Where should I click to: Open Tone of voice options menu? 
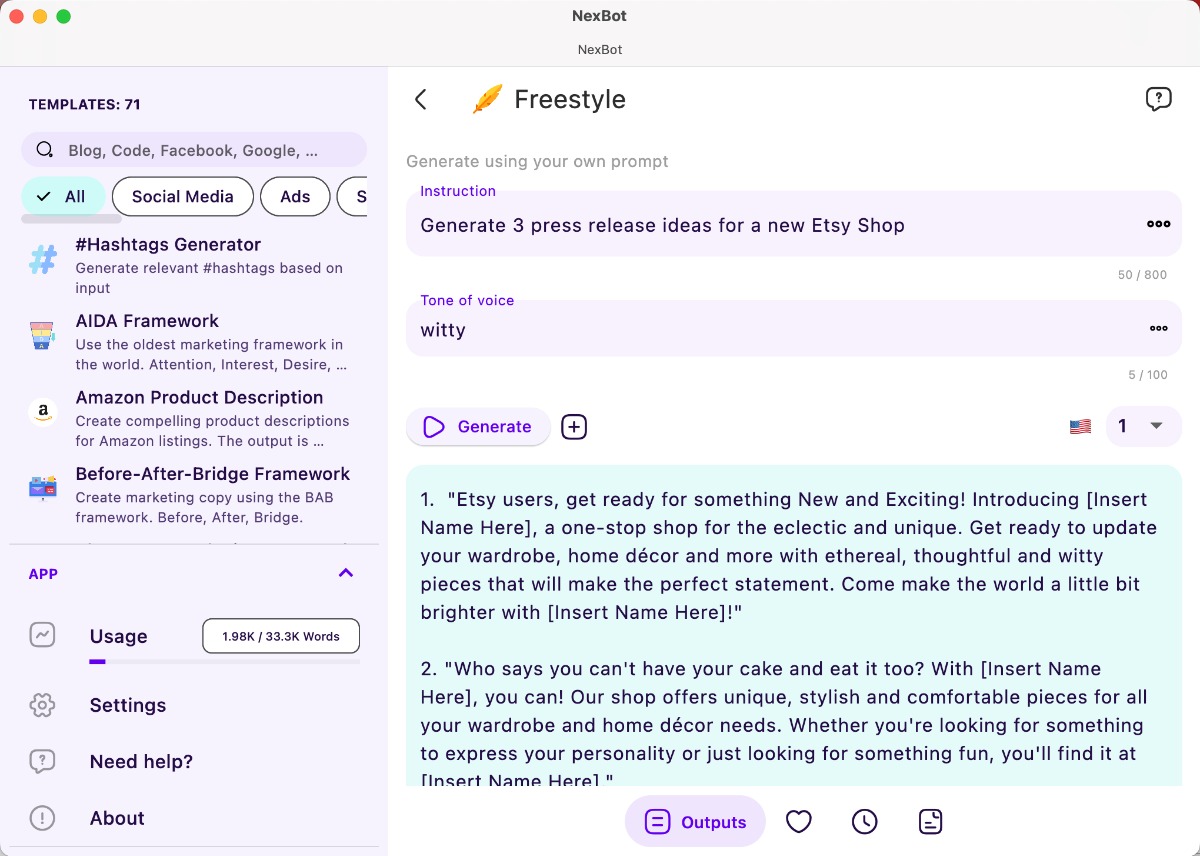click(x=1158, y=328)
